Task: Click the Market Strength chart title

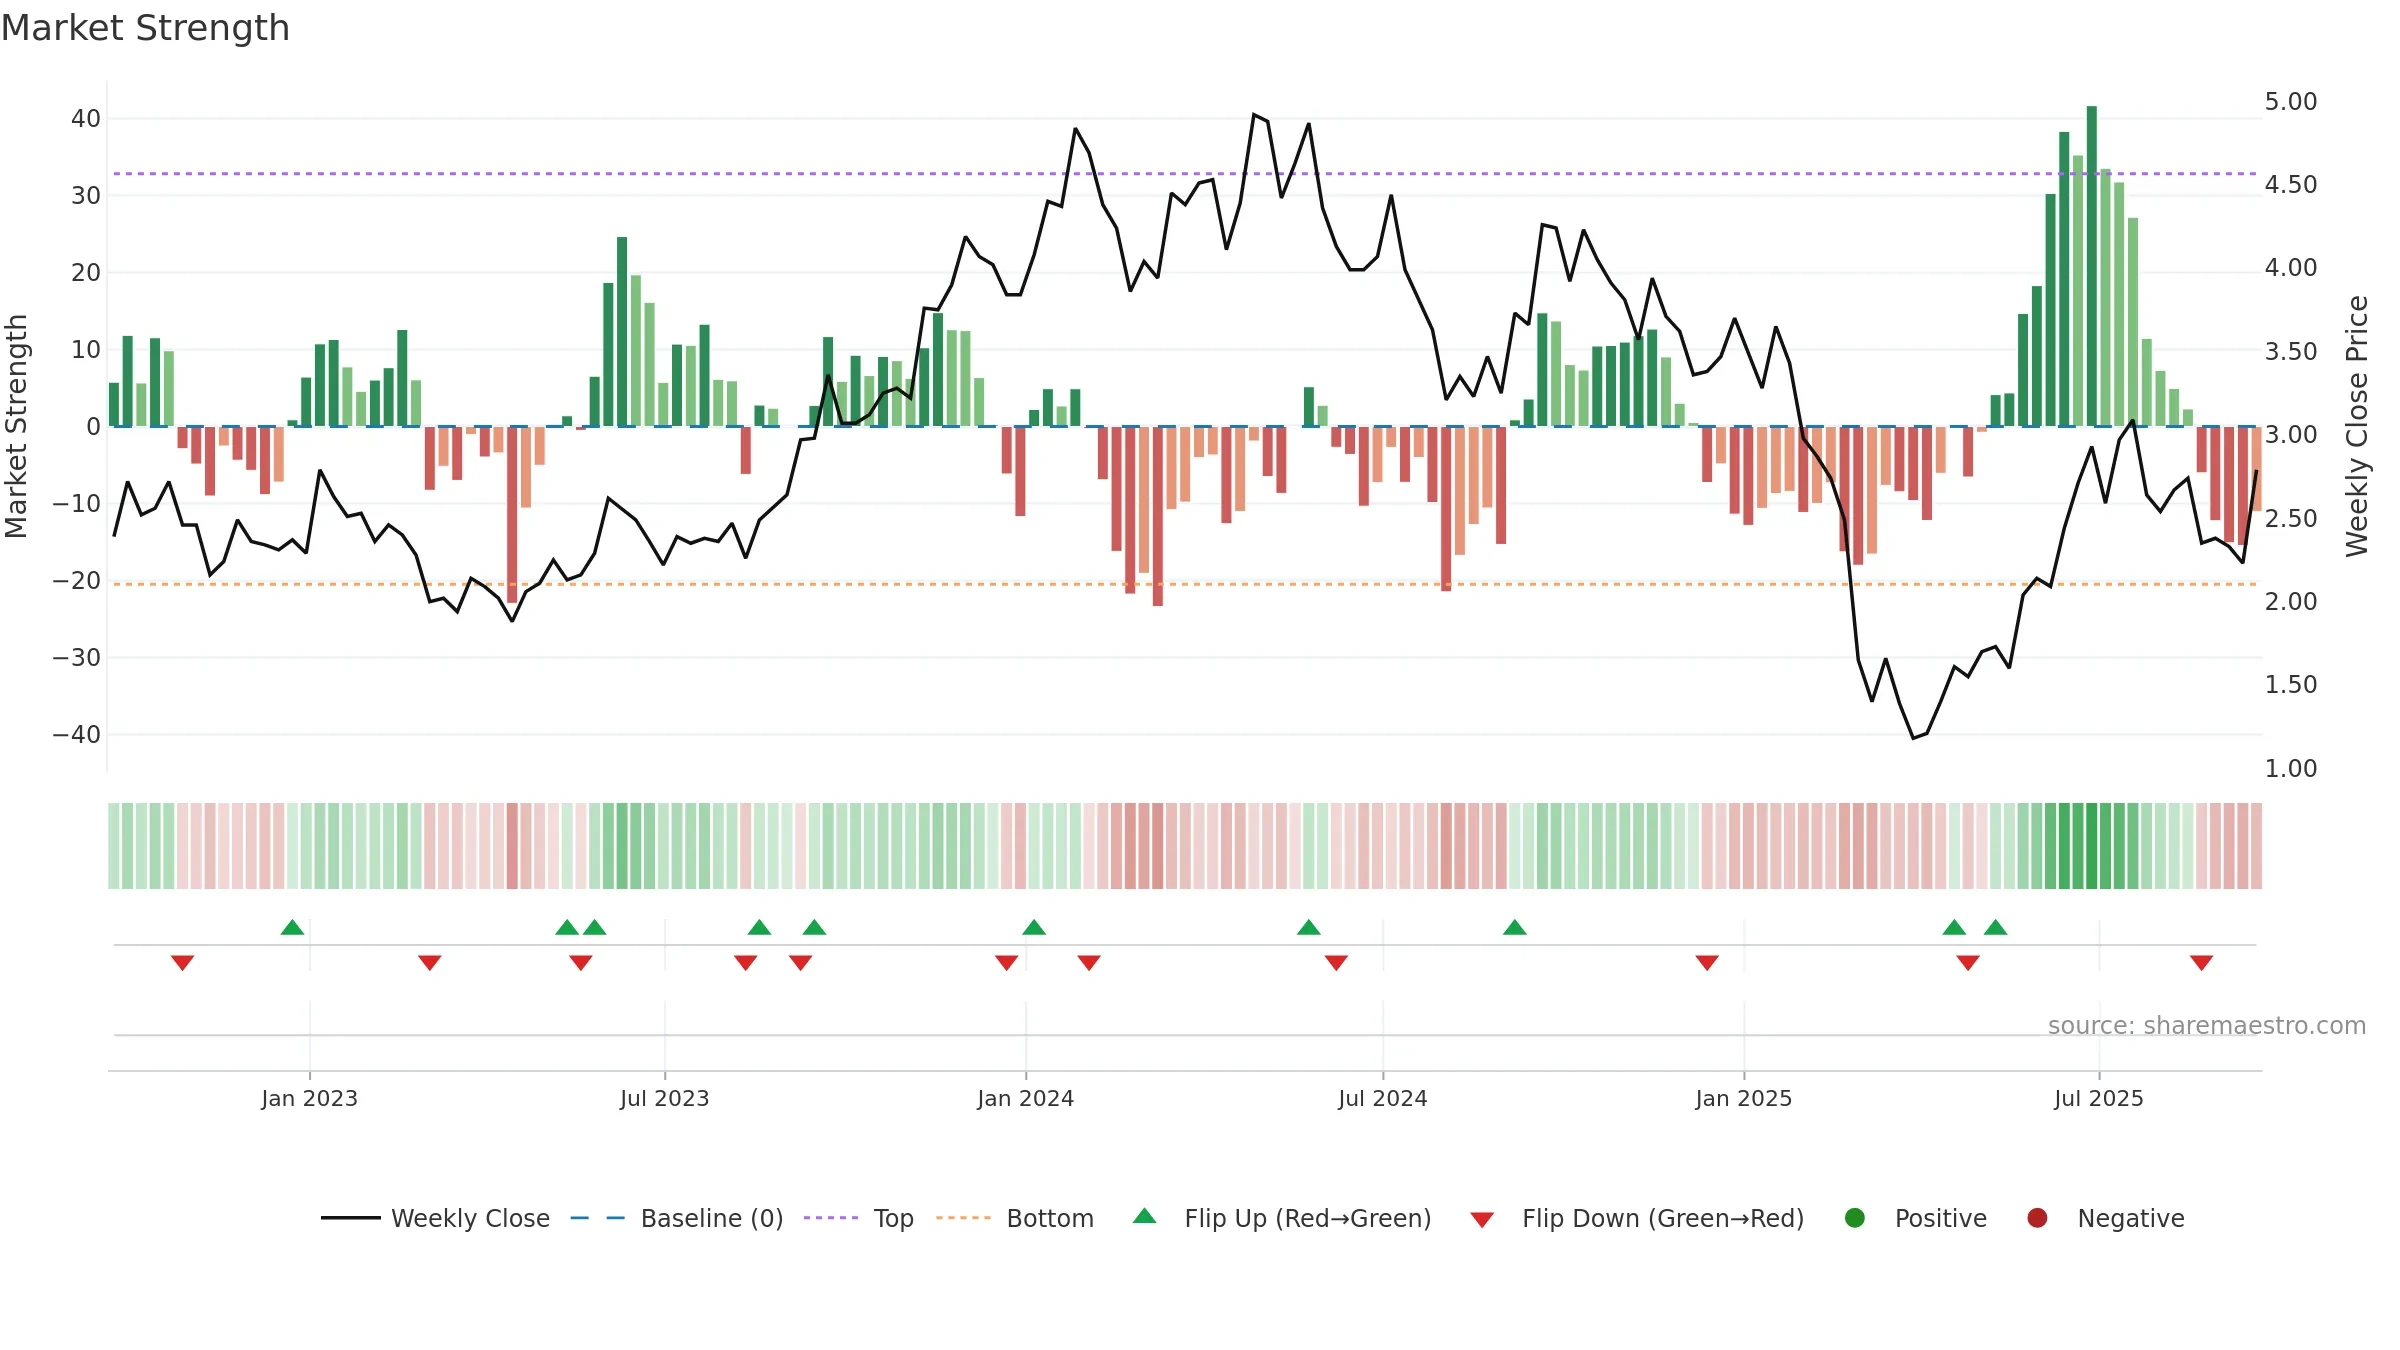Action: click(x=145, y=28)
